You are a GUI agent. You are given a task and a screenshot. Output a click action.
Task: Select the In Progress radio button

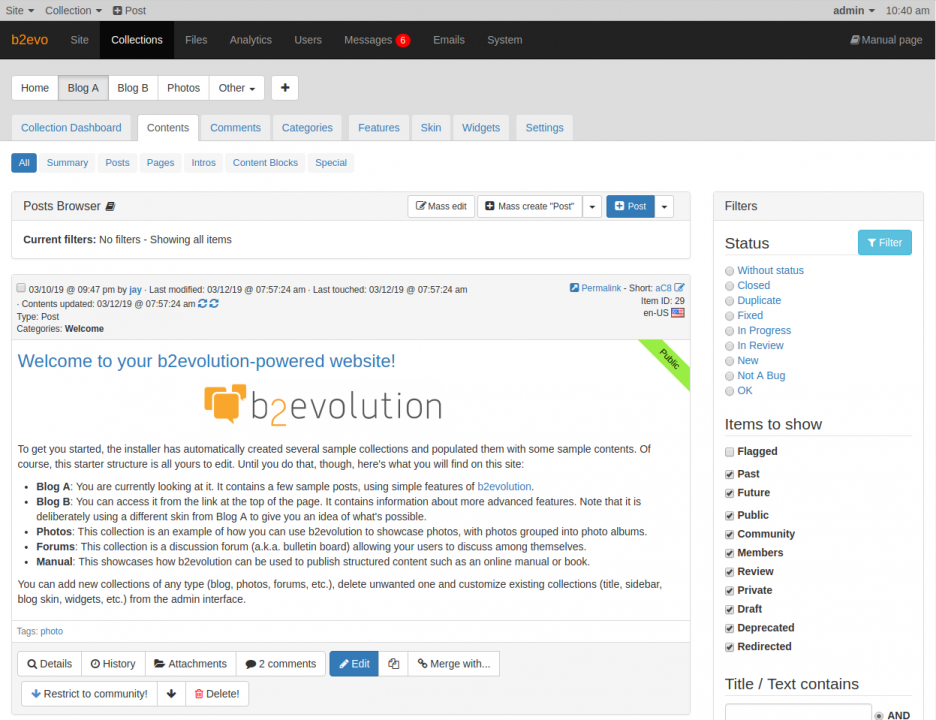729,331
